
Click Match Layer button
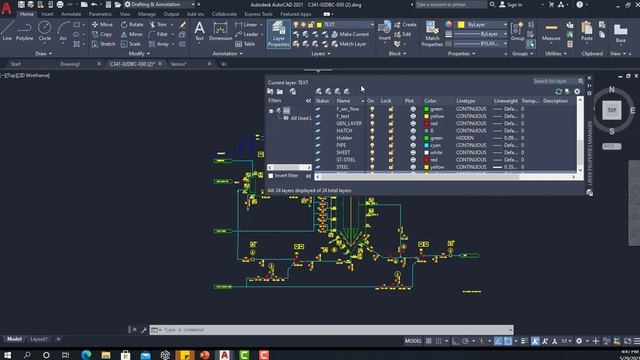(349, 44)
